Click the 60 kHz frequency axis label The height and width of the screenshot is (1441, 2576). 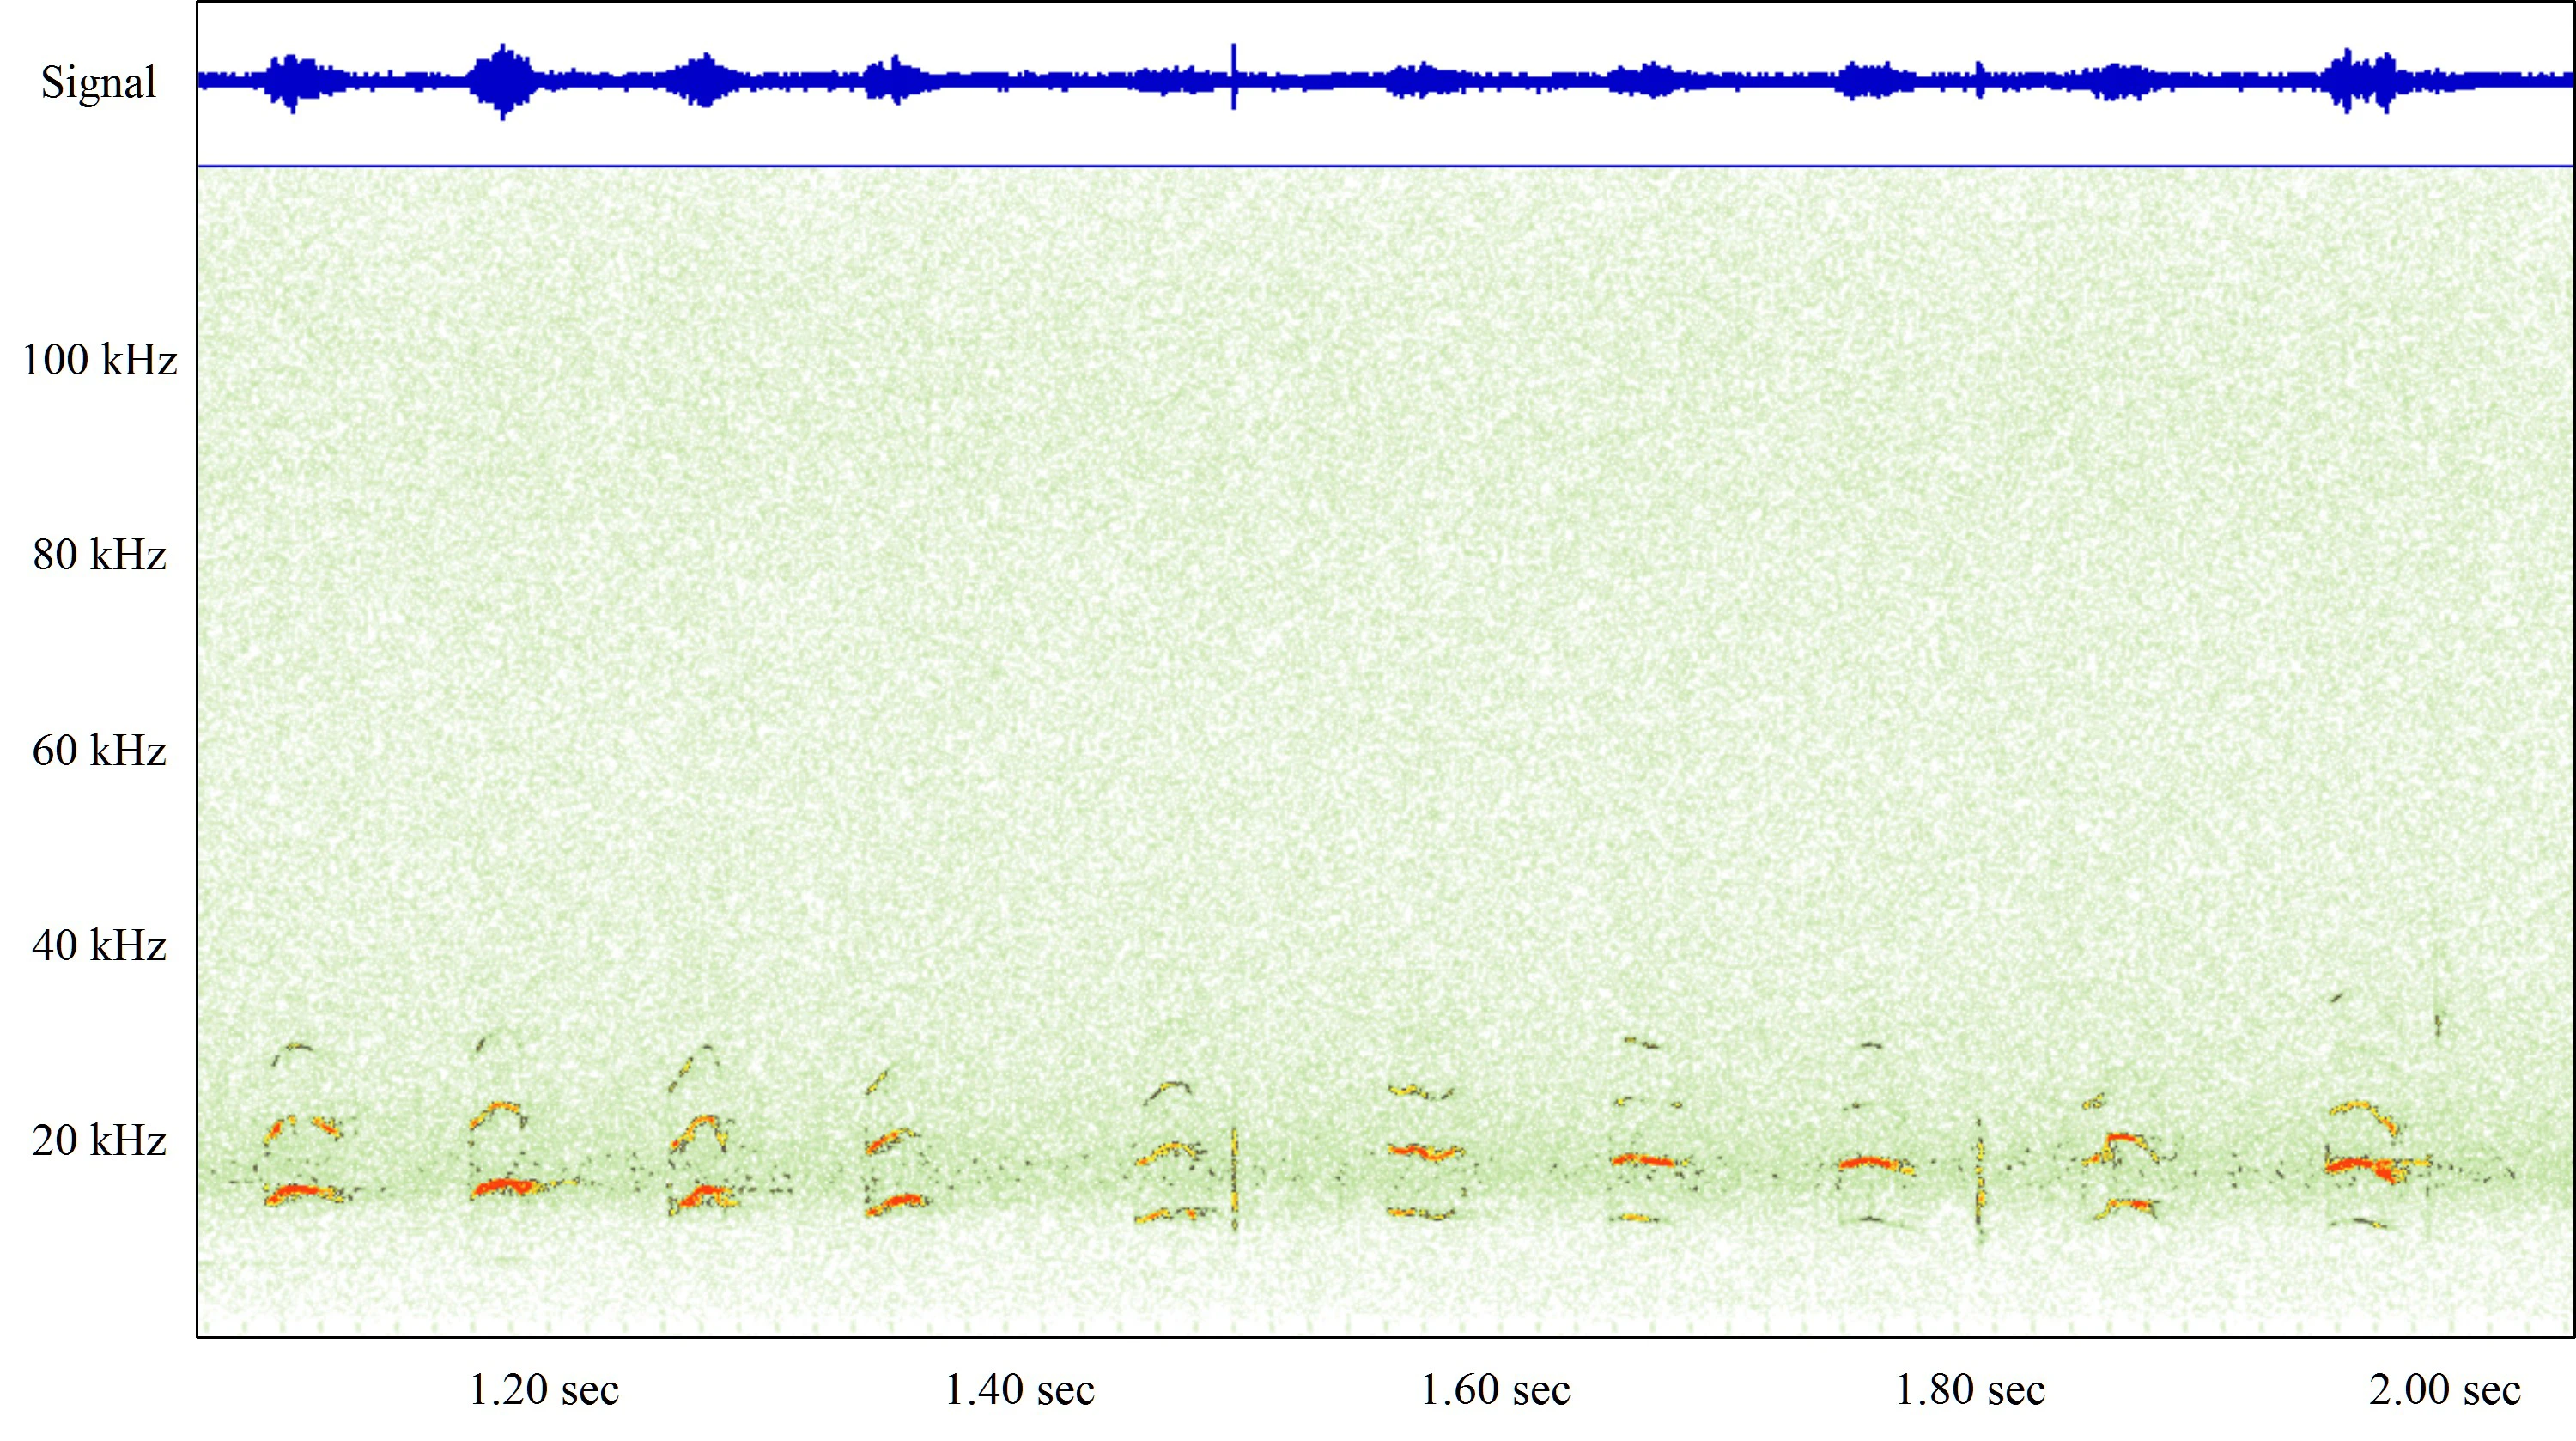point(99,750)
